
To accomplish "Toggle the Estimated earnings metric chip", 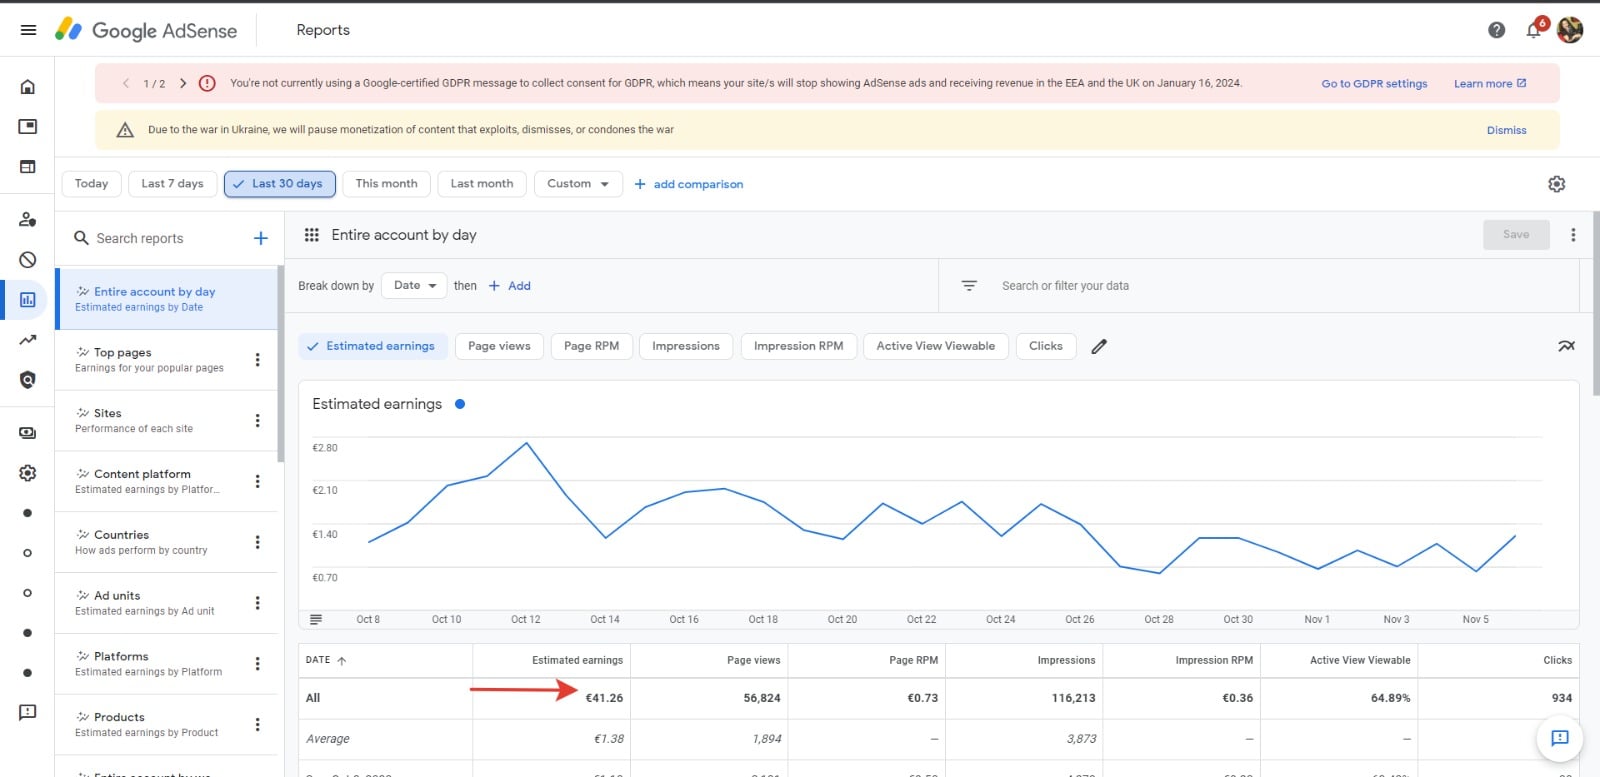I will click(x=372, y=346).
